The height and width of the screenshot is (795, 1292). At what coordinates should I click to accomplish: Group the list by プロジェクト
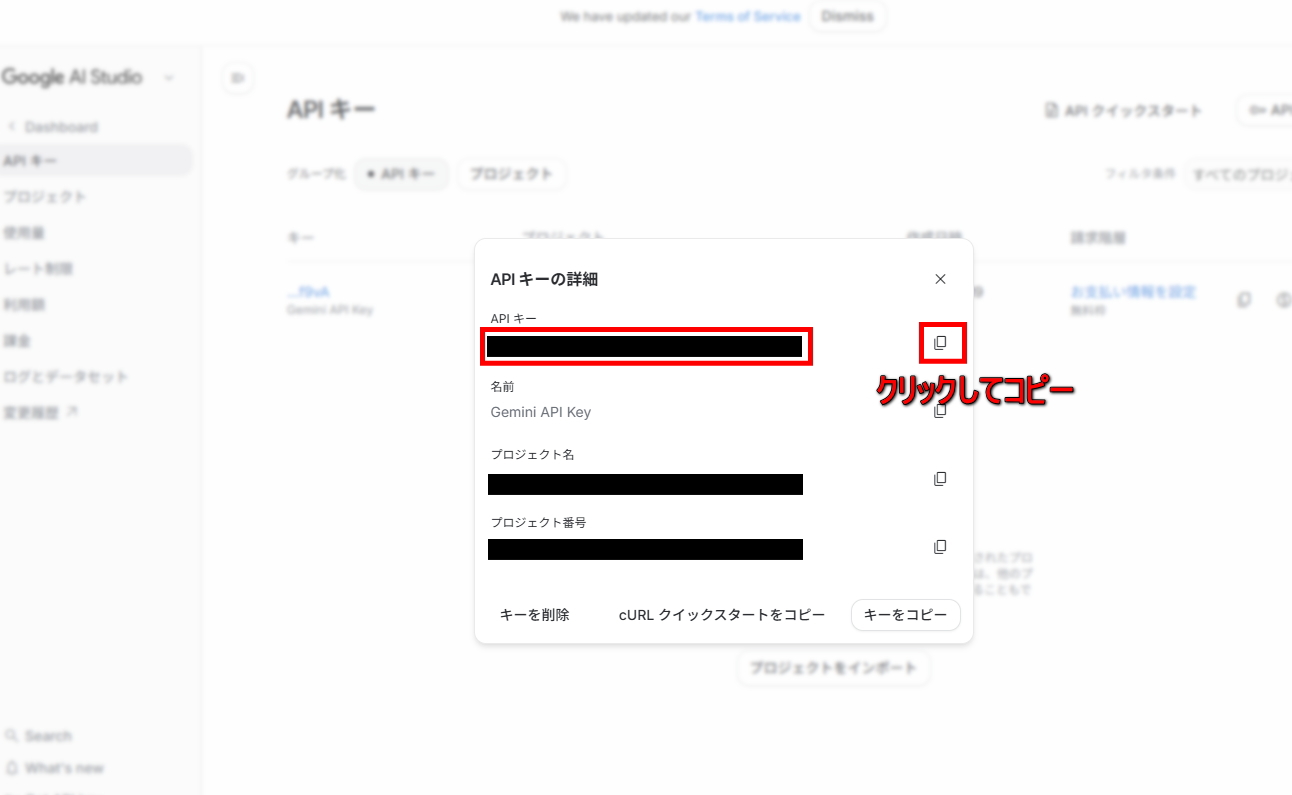tap(512, 174)
